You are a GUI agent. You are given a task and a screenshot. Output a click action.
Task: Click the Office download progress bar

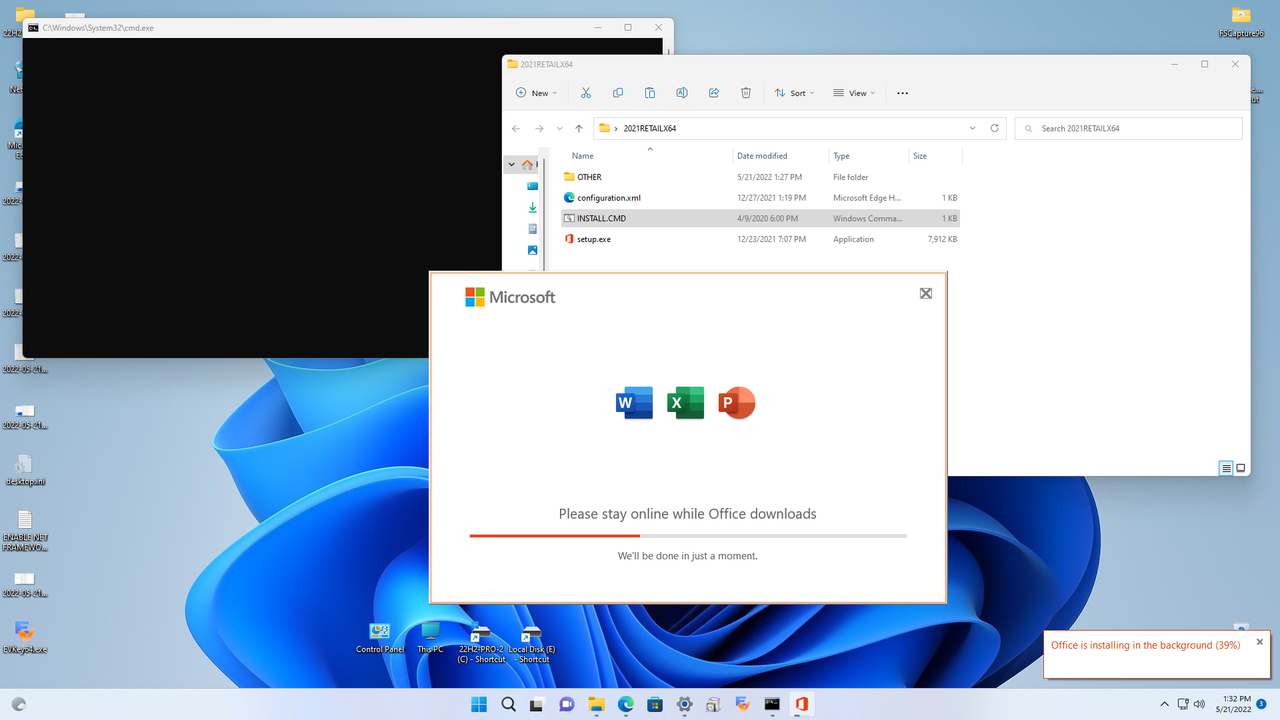[x=688, y=536]
